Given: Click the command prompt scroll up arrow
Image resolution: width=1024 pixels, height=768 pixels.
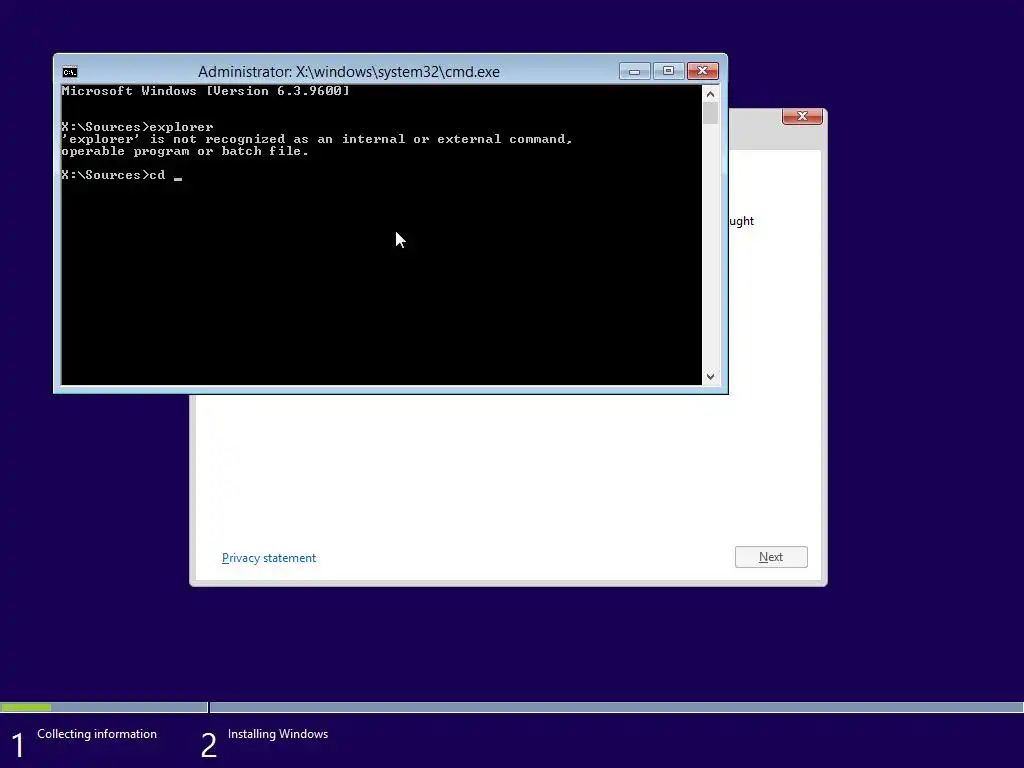Looking at the screenshot, I should [711, 94].
